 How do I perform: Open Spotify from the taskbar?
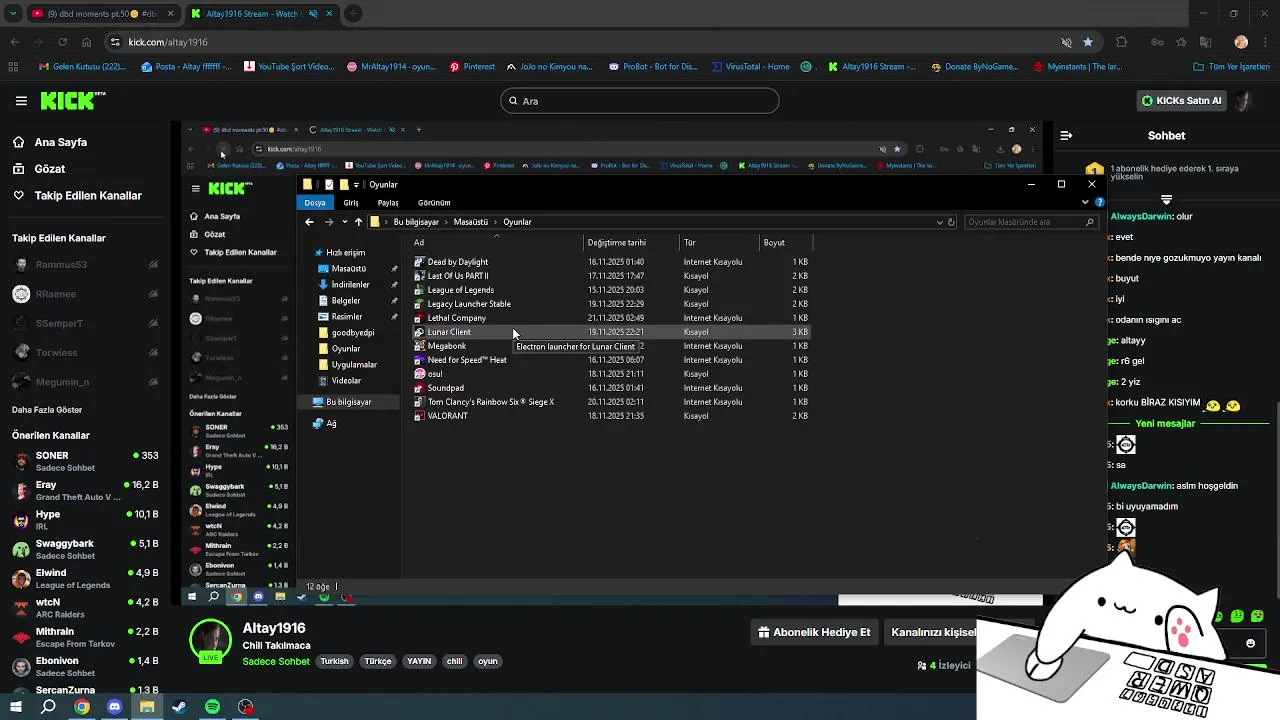click(x=212, y=707)
